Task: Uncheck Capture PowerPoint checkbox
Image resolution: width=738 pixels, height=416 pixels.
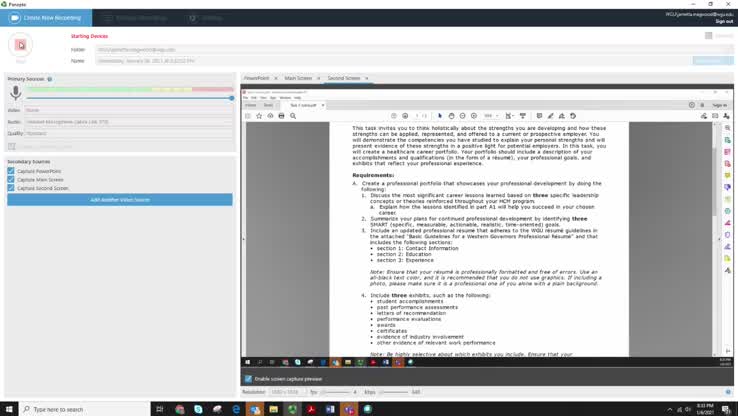Action: [11, 171]
